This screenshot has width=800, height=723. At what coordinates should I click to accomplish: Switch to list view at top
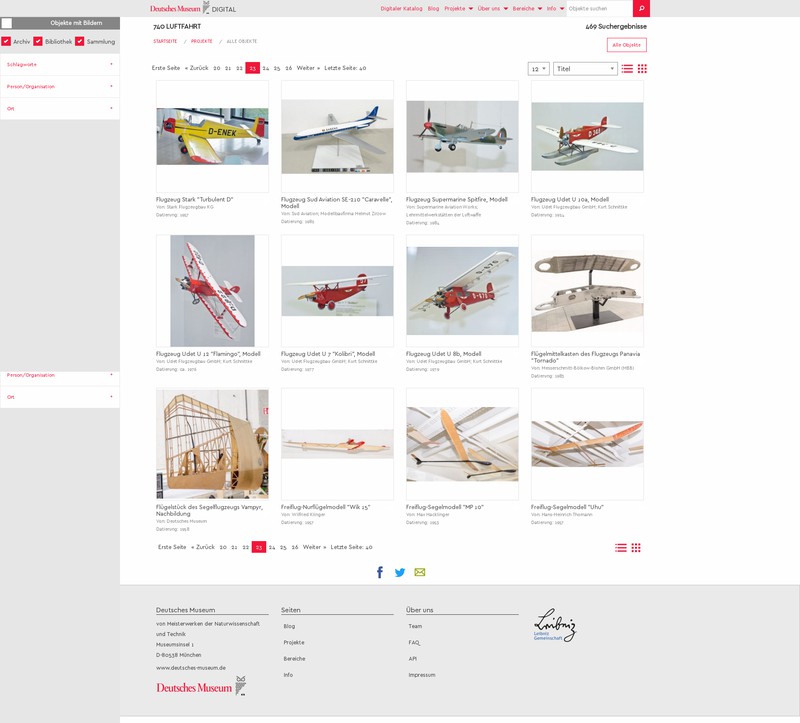(627, 69)
